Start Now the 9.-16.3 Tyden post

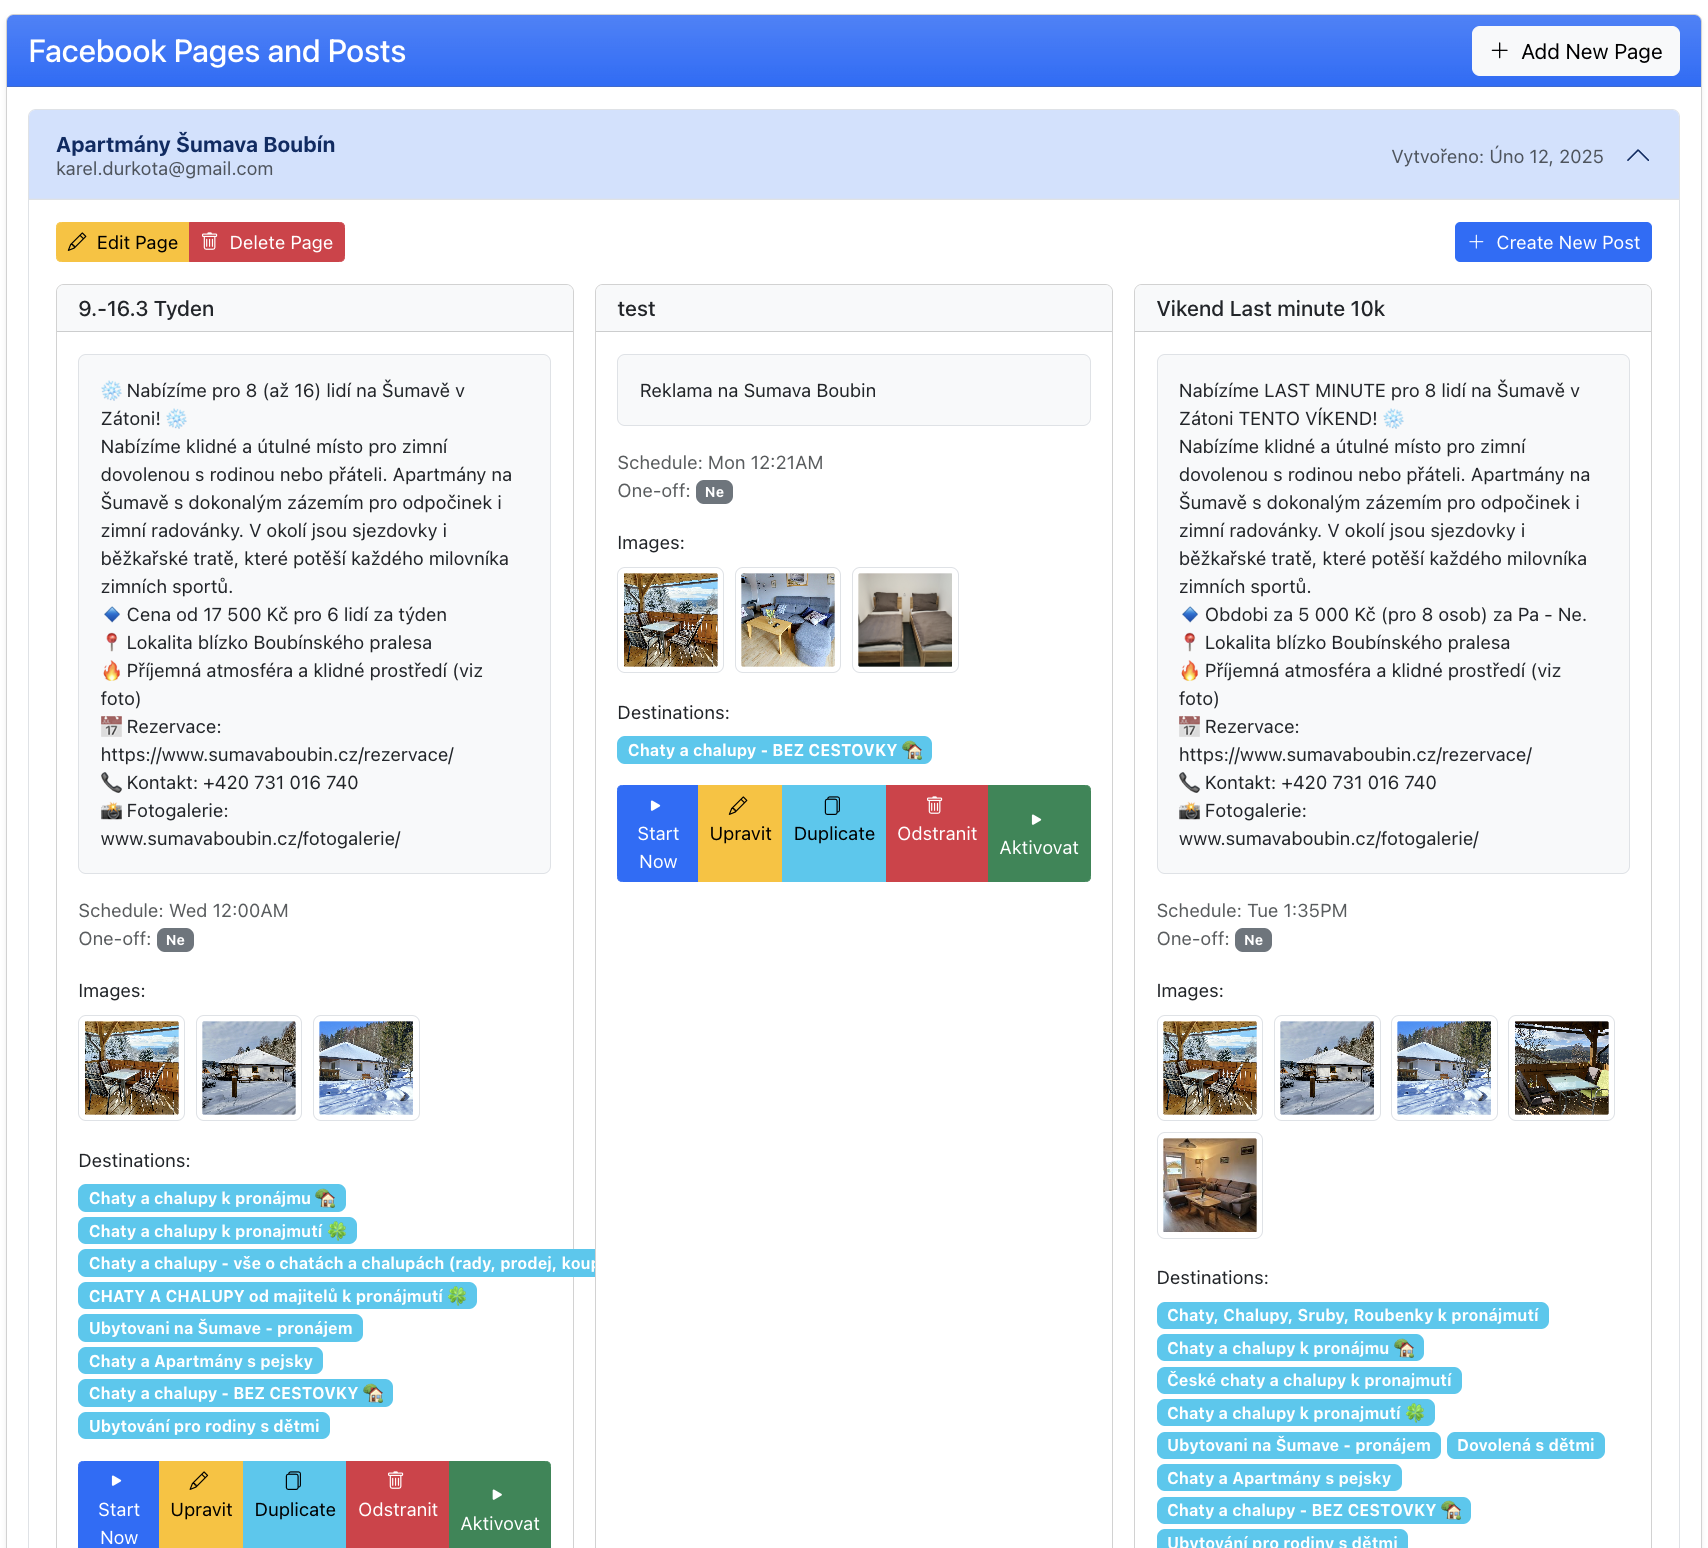[x=119, y=1505]
